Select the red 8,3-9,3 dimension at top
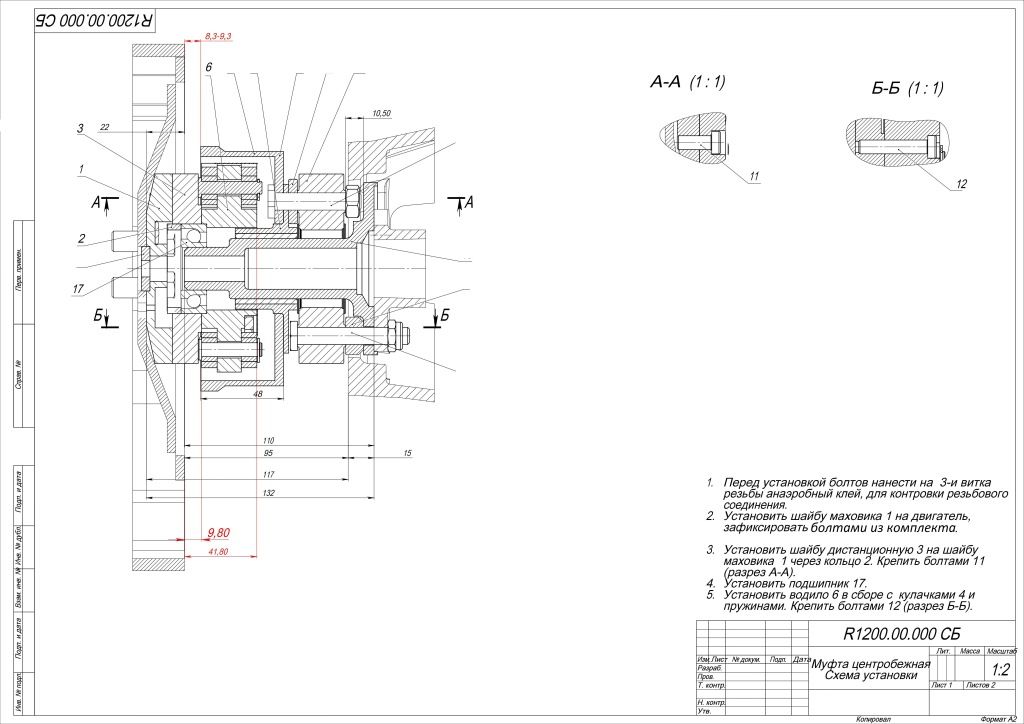The height and width of the screenshot is (724, 1024). tap(218, 36)
